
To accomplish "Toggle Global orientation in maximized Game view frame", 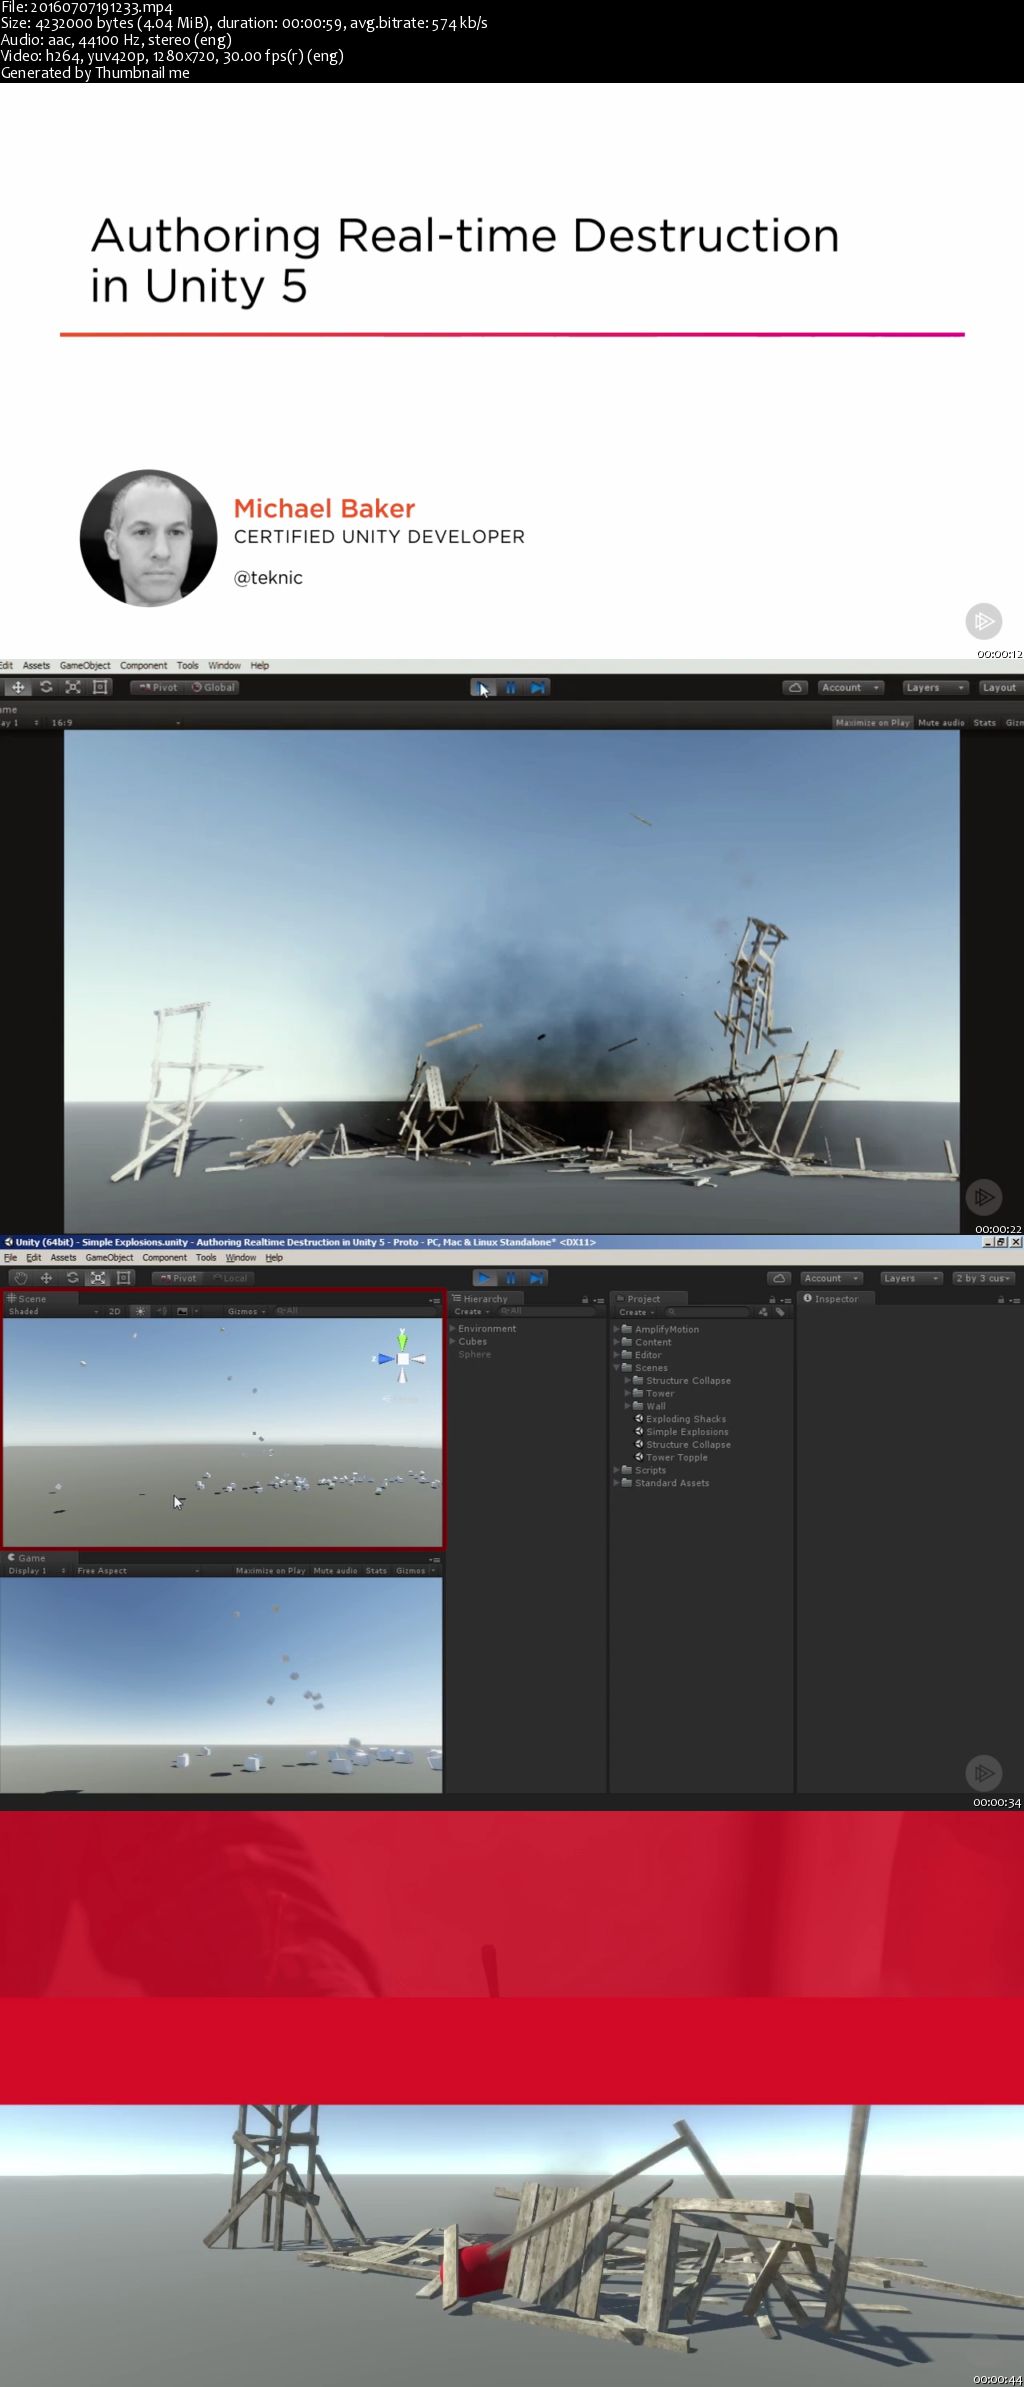I will pyautogui.click(x=214, y=687).
